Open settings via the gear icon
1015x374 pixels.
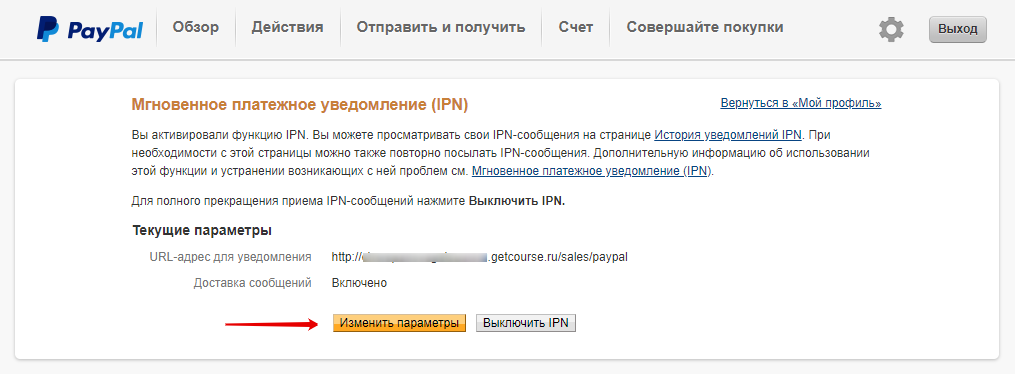(891, 30)
